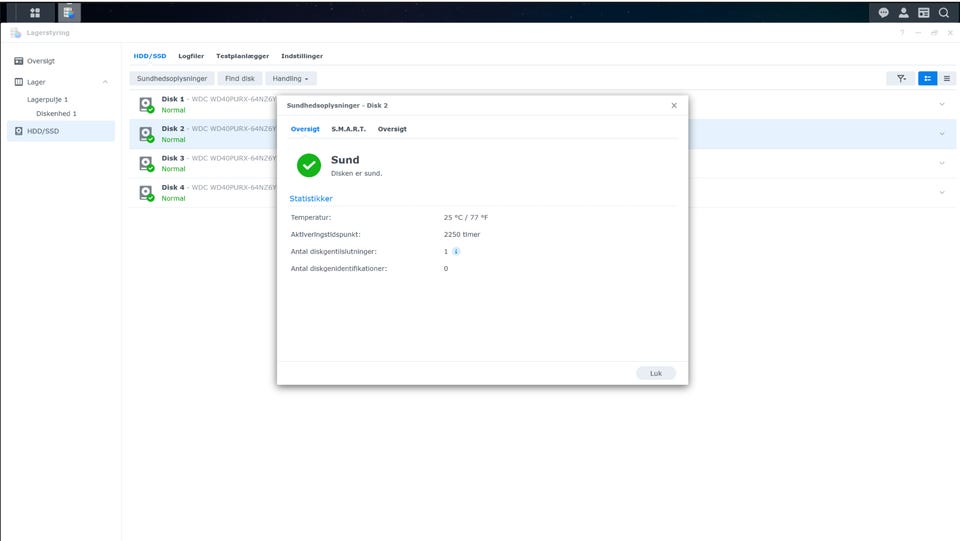Open the Handling dropdown menu
Viewport: 960px width, 541px height.
pos(290,78)
